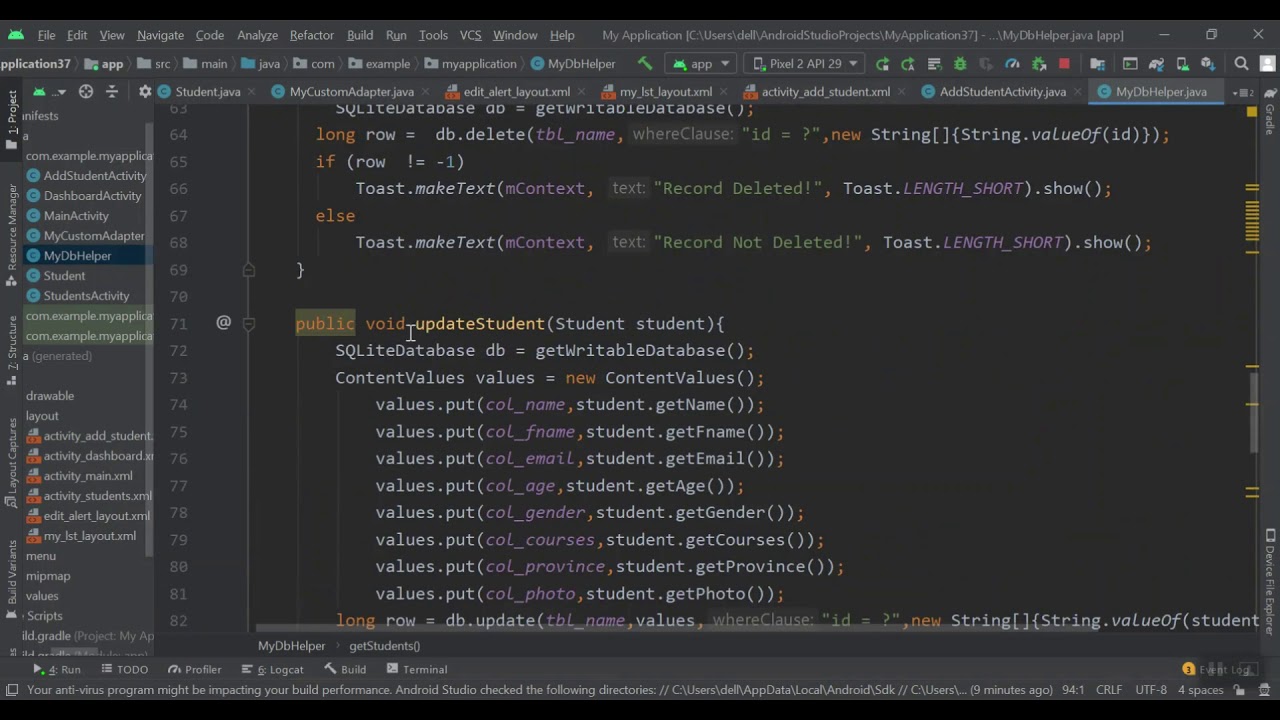Switch to the MyCustomAdapter.java tab
Viewport: 1280px width, 720px height.
click(351, 91)
